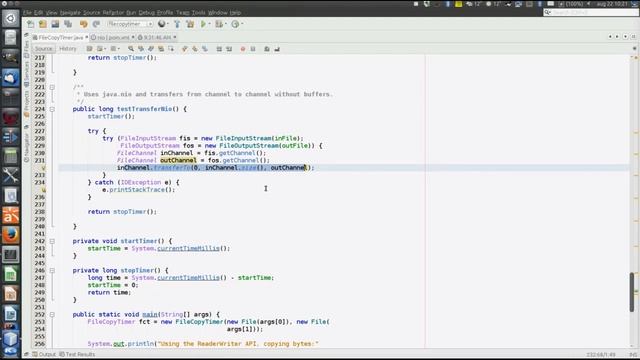Click the Open Project toolbar icon

click(x=55, y=24)
